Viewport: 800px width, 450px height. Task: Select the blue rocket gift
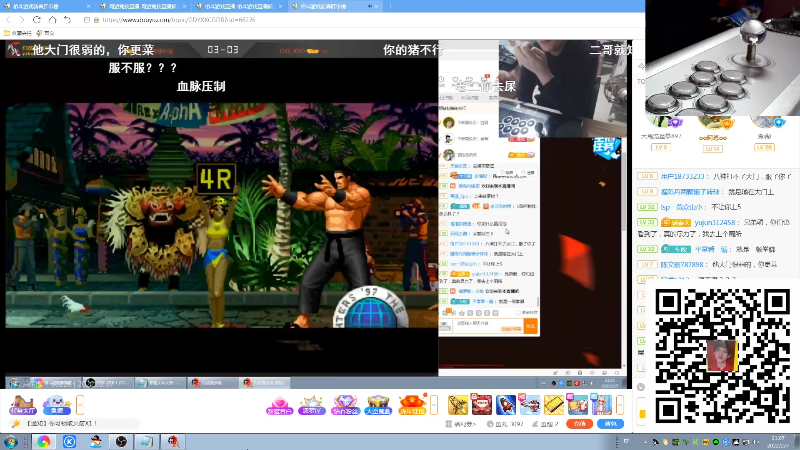(x=506, y=405)
